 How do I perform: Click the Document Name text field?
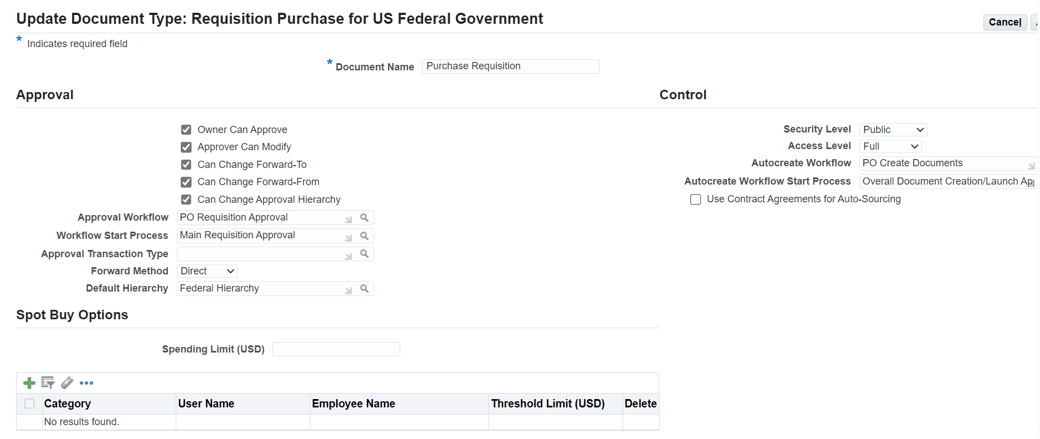pos(510,67)
